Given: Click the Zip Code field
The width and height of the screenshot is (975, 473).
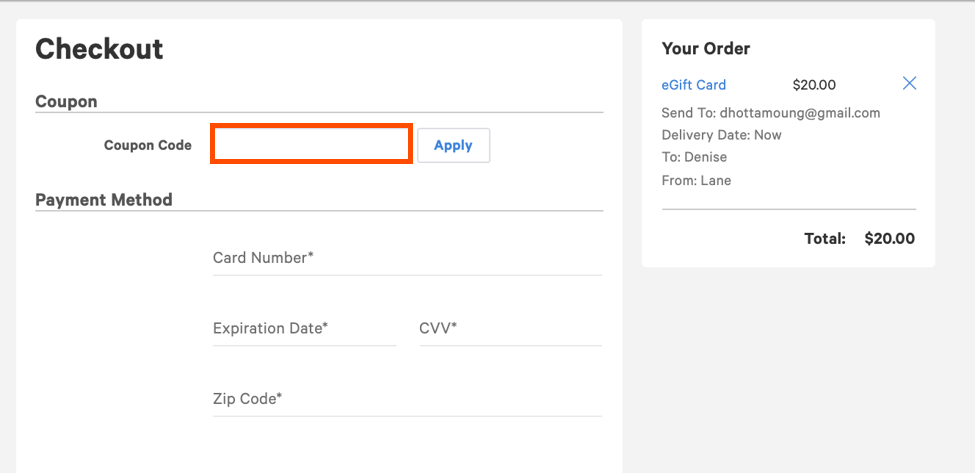Looking at the screenshot, I should coord(407,399).
